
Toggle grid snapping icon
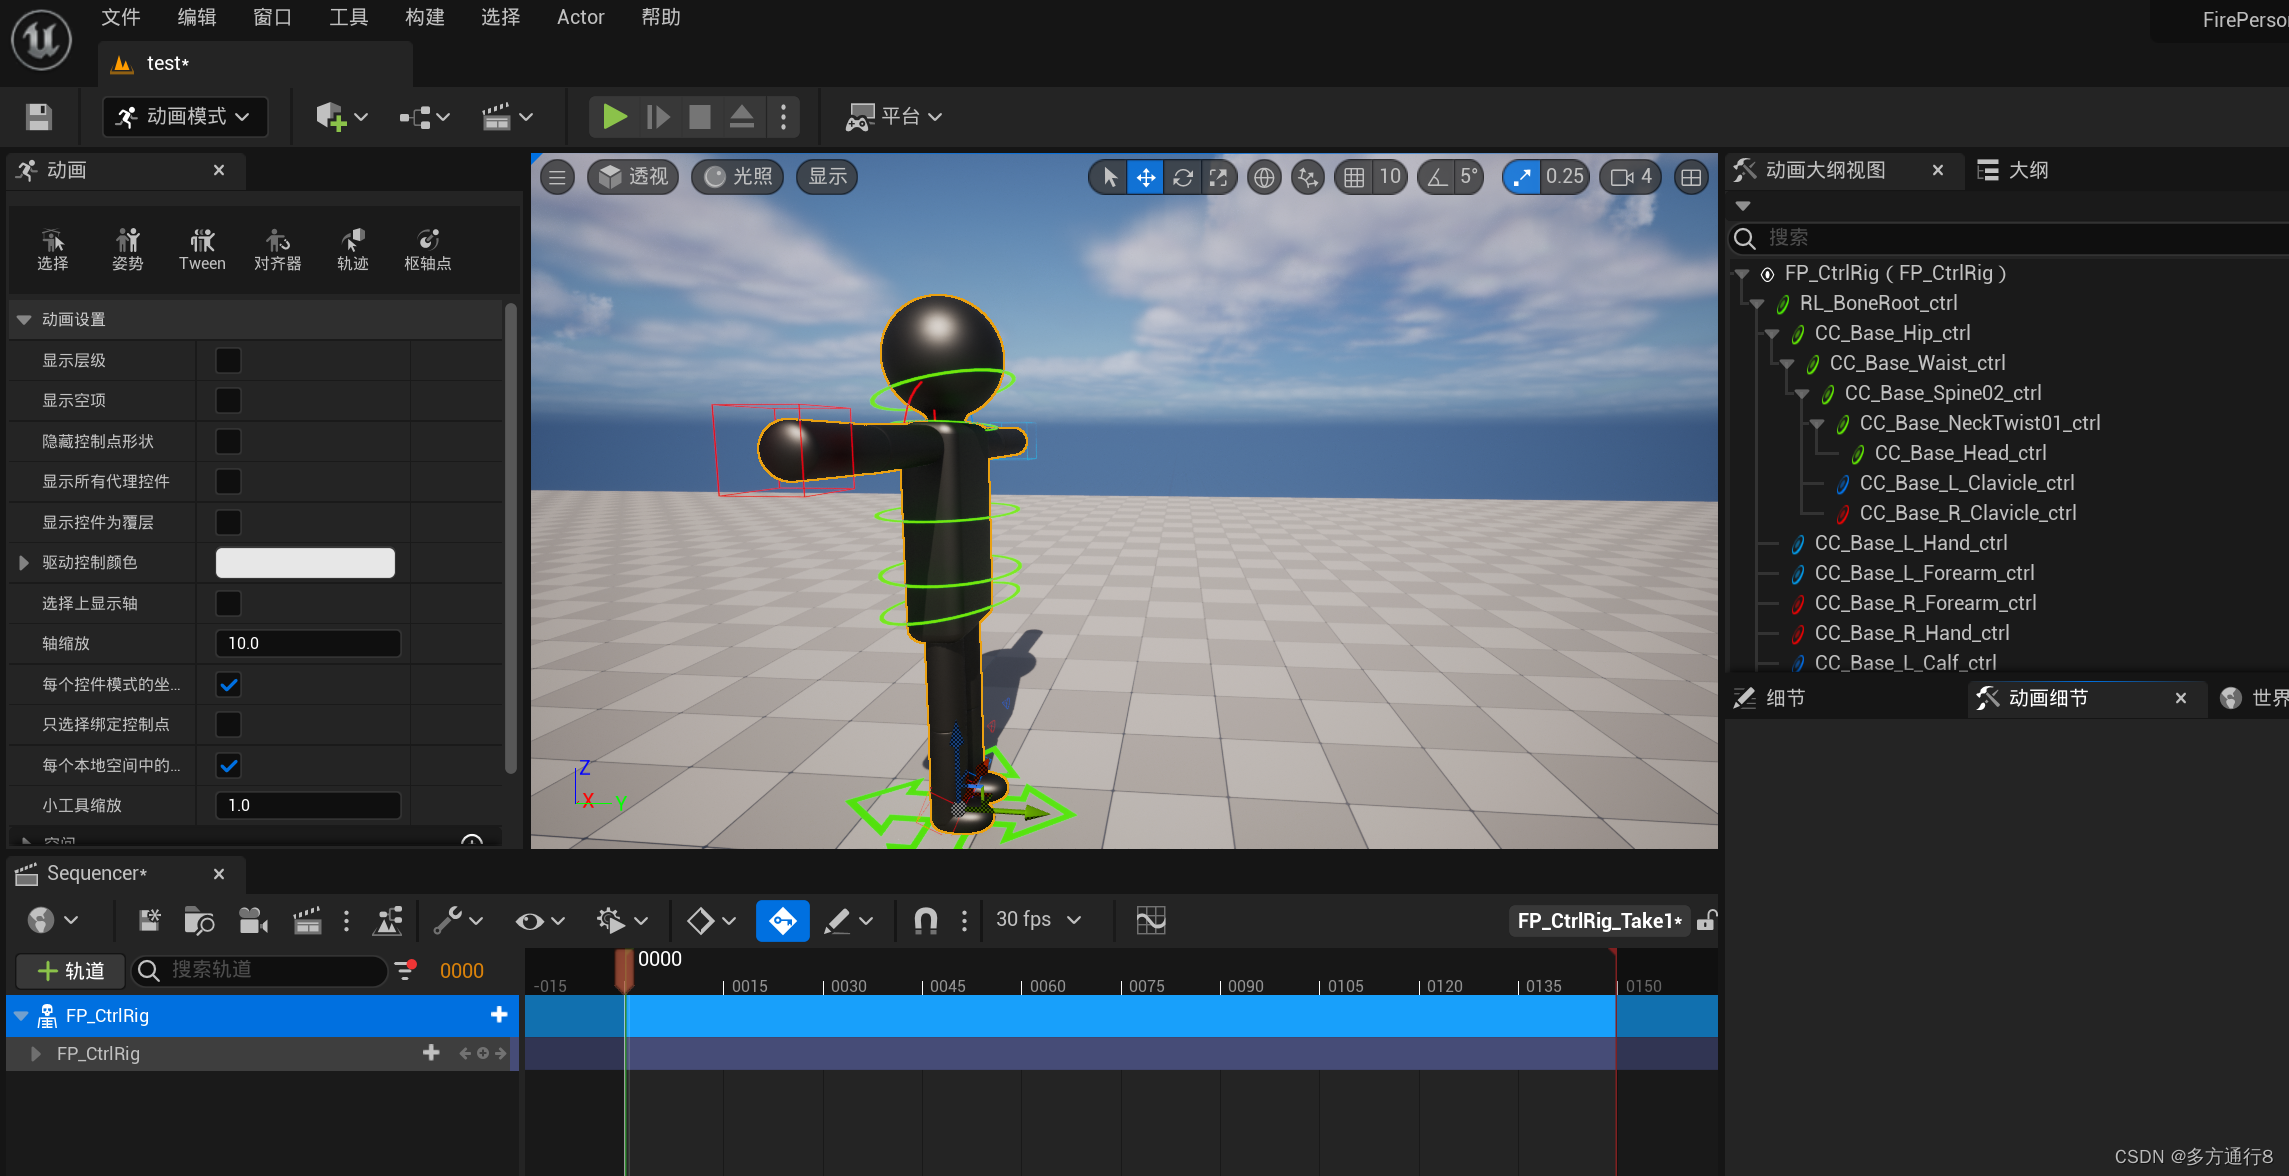pyautogui.click(x=1354, y=178)
